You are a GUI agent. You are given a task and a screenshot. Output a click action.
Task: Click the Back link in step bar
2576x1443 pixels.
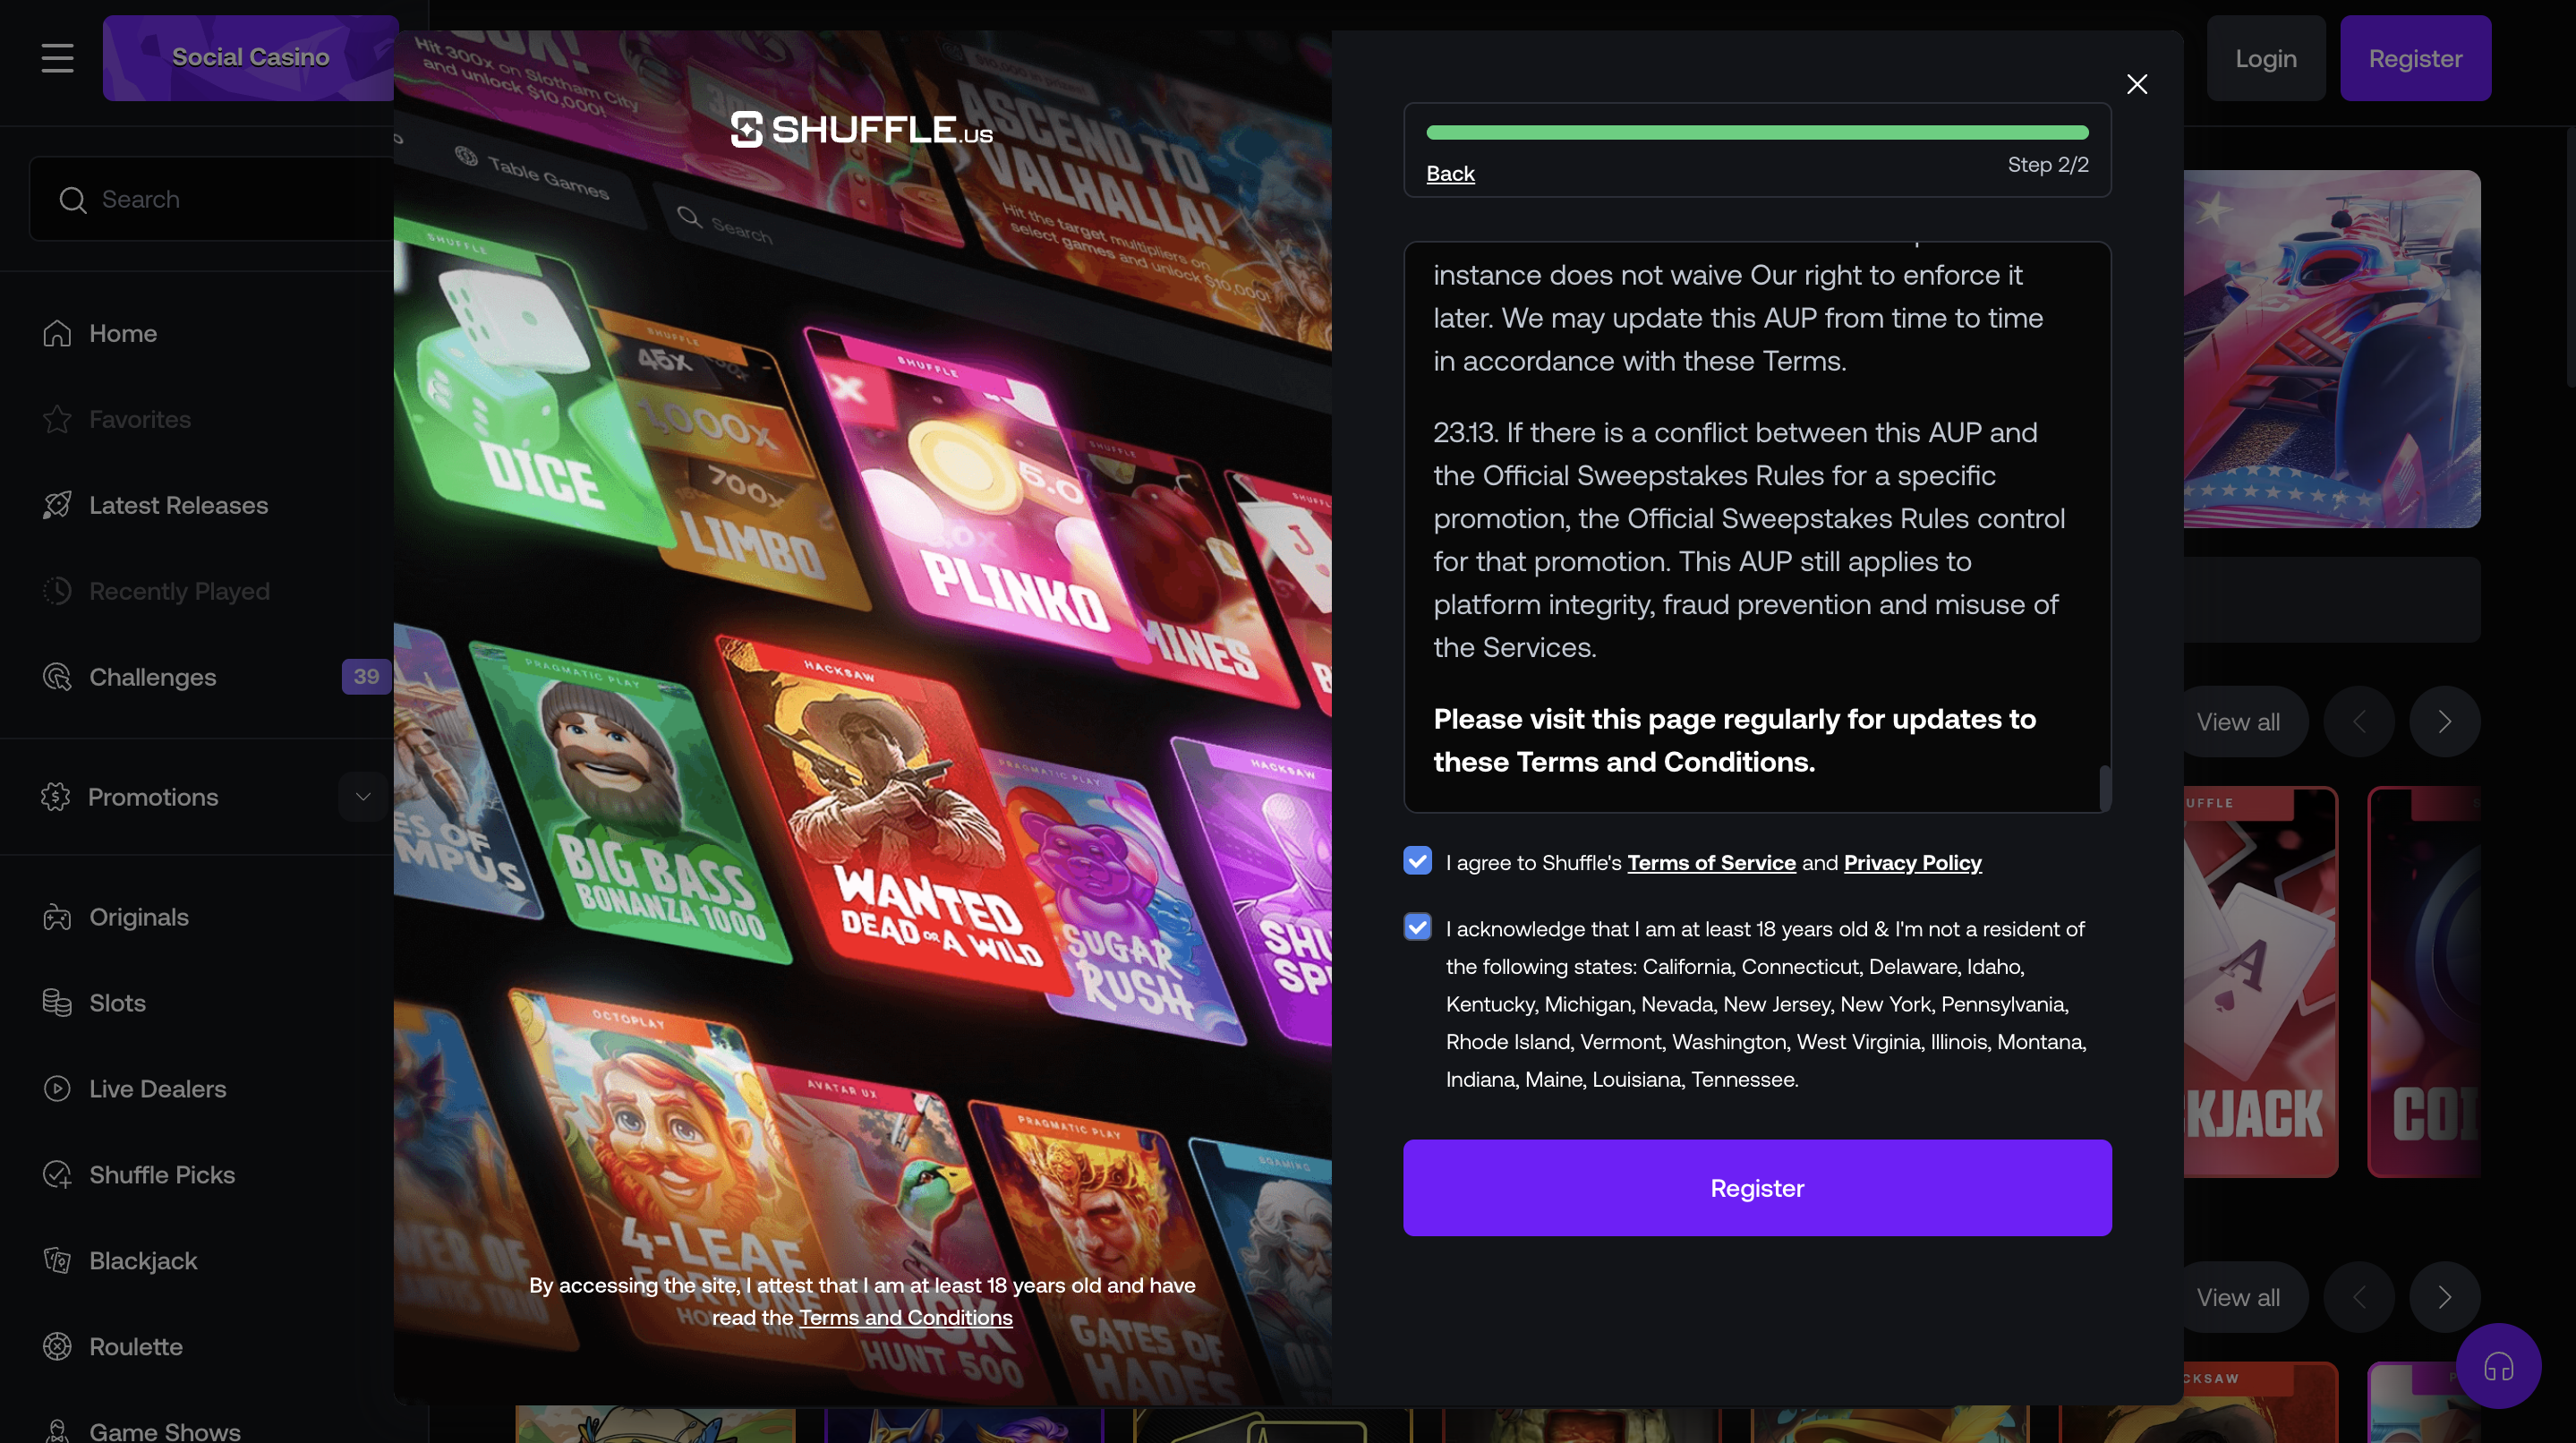coord(1450,174)
